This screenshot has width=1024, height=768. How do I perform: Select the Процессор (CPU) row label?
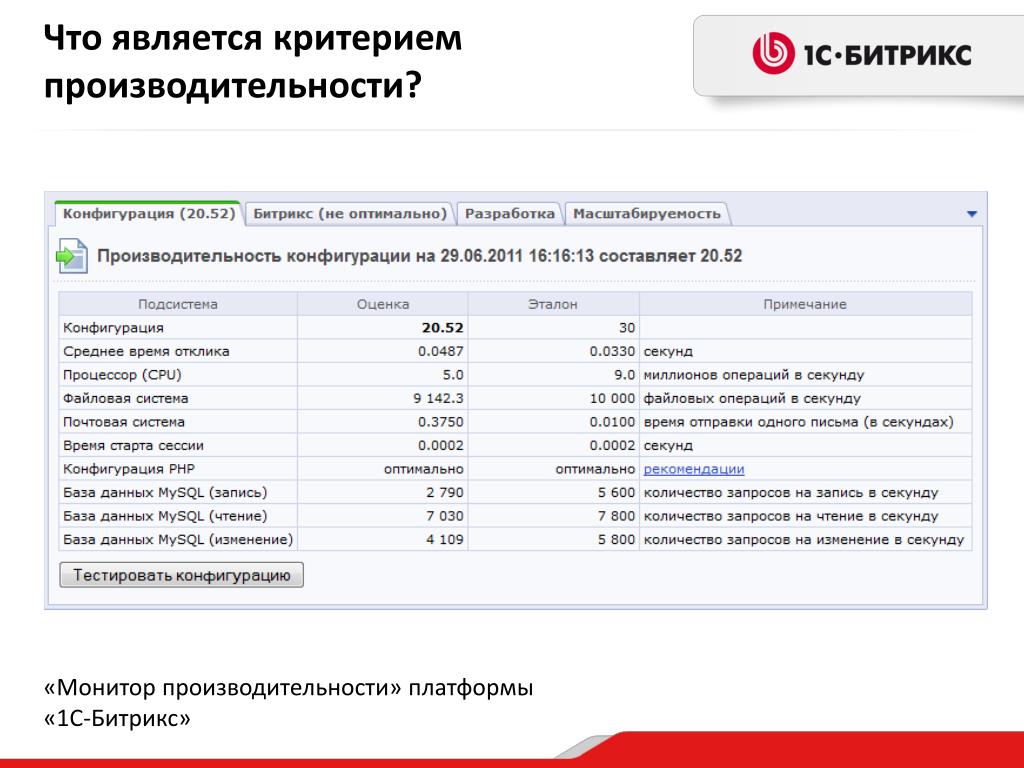tap(122, 375)
